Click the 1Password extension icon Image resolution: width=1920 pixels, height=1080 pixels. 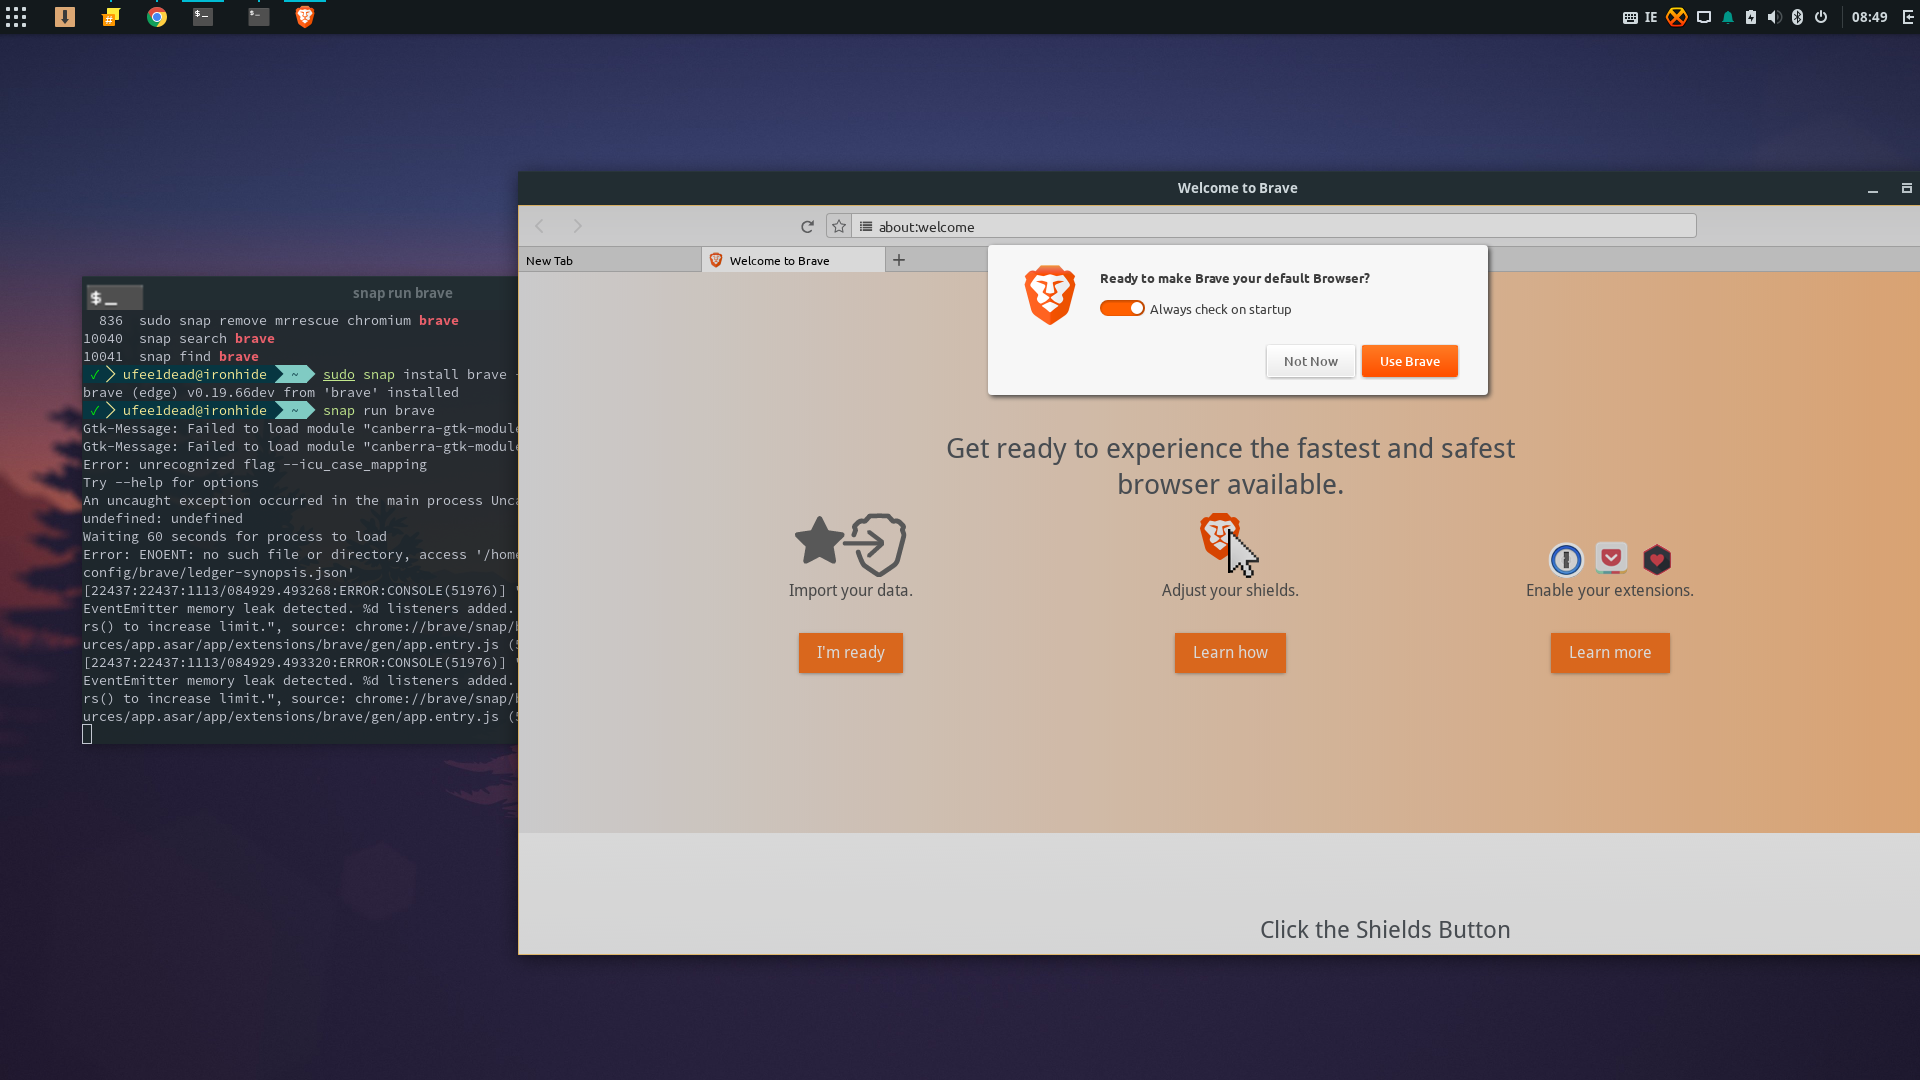[x=1566, y=559]
